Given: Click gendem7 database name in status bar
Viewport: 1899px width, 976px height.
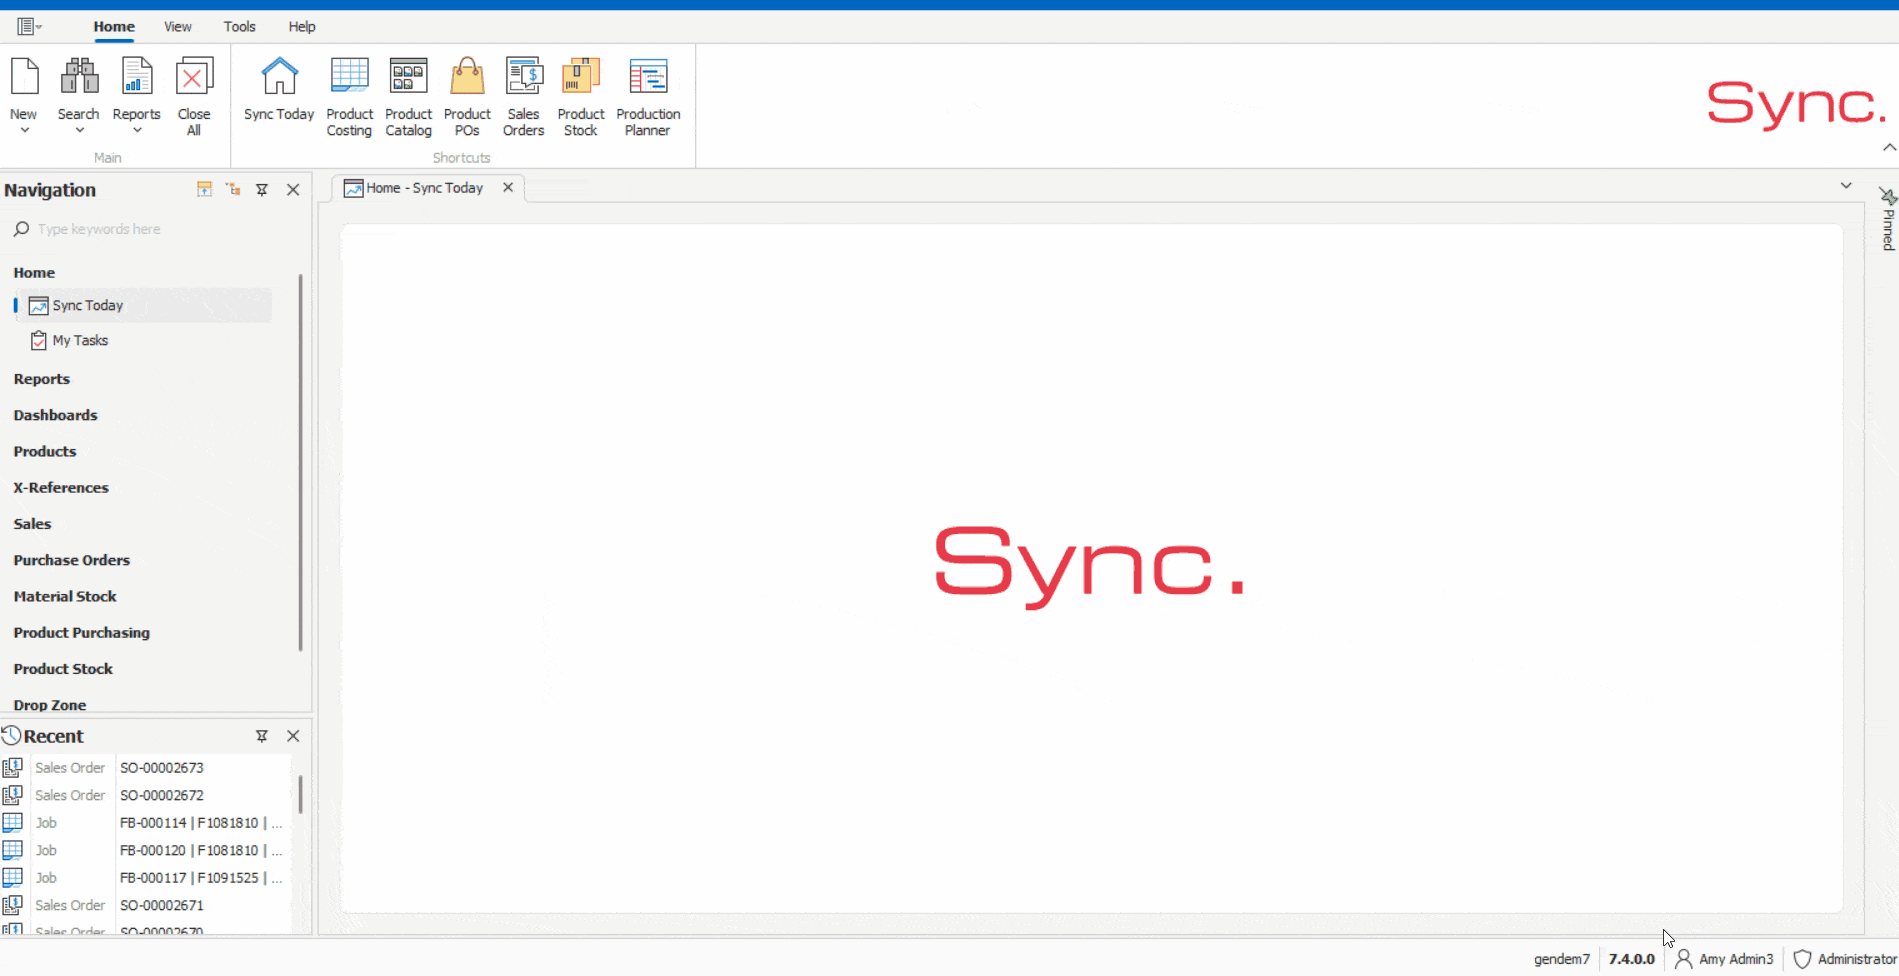Looking at the screenshot, I should (x=1561, y=959).
